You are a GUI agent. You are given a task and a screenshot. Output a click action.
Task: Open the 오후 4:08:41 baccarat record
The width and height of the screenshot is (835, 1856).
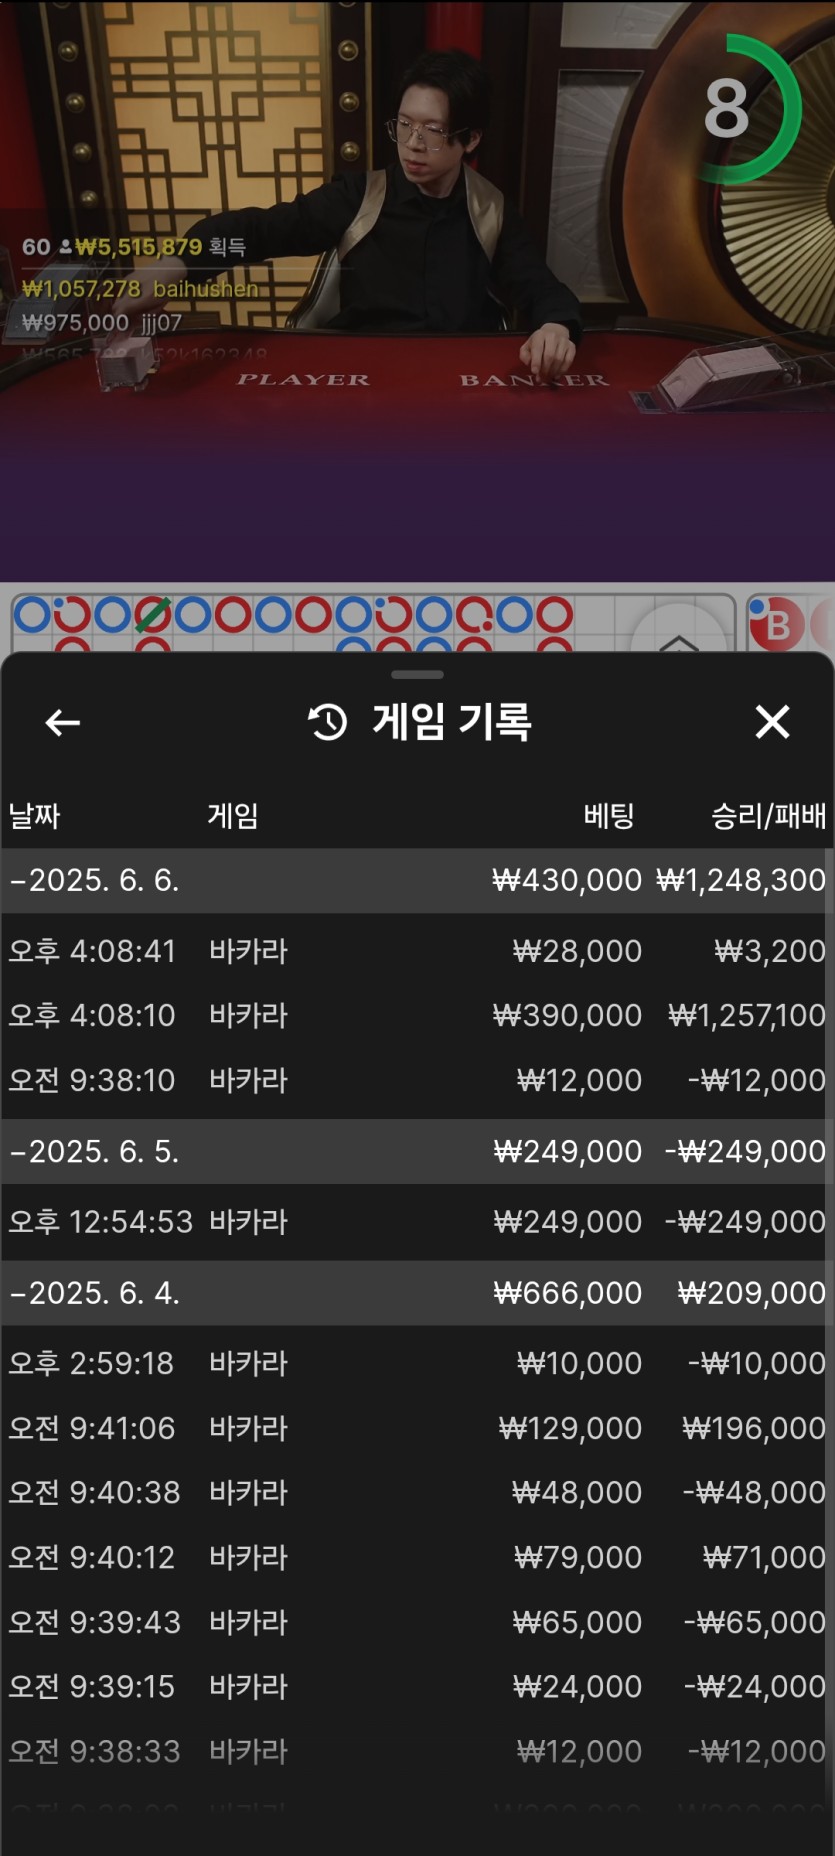click(417, 950)
